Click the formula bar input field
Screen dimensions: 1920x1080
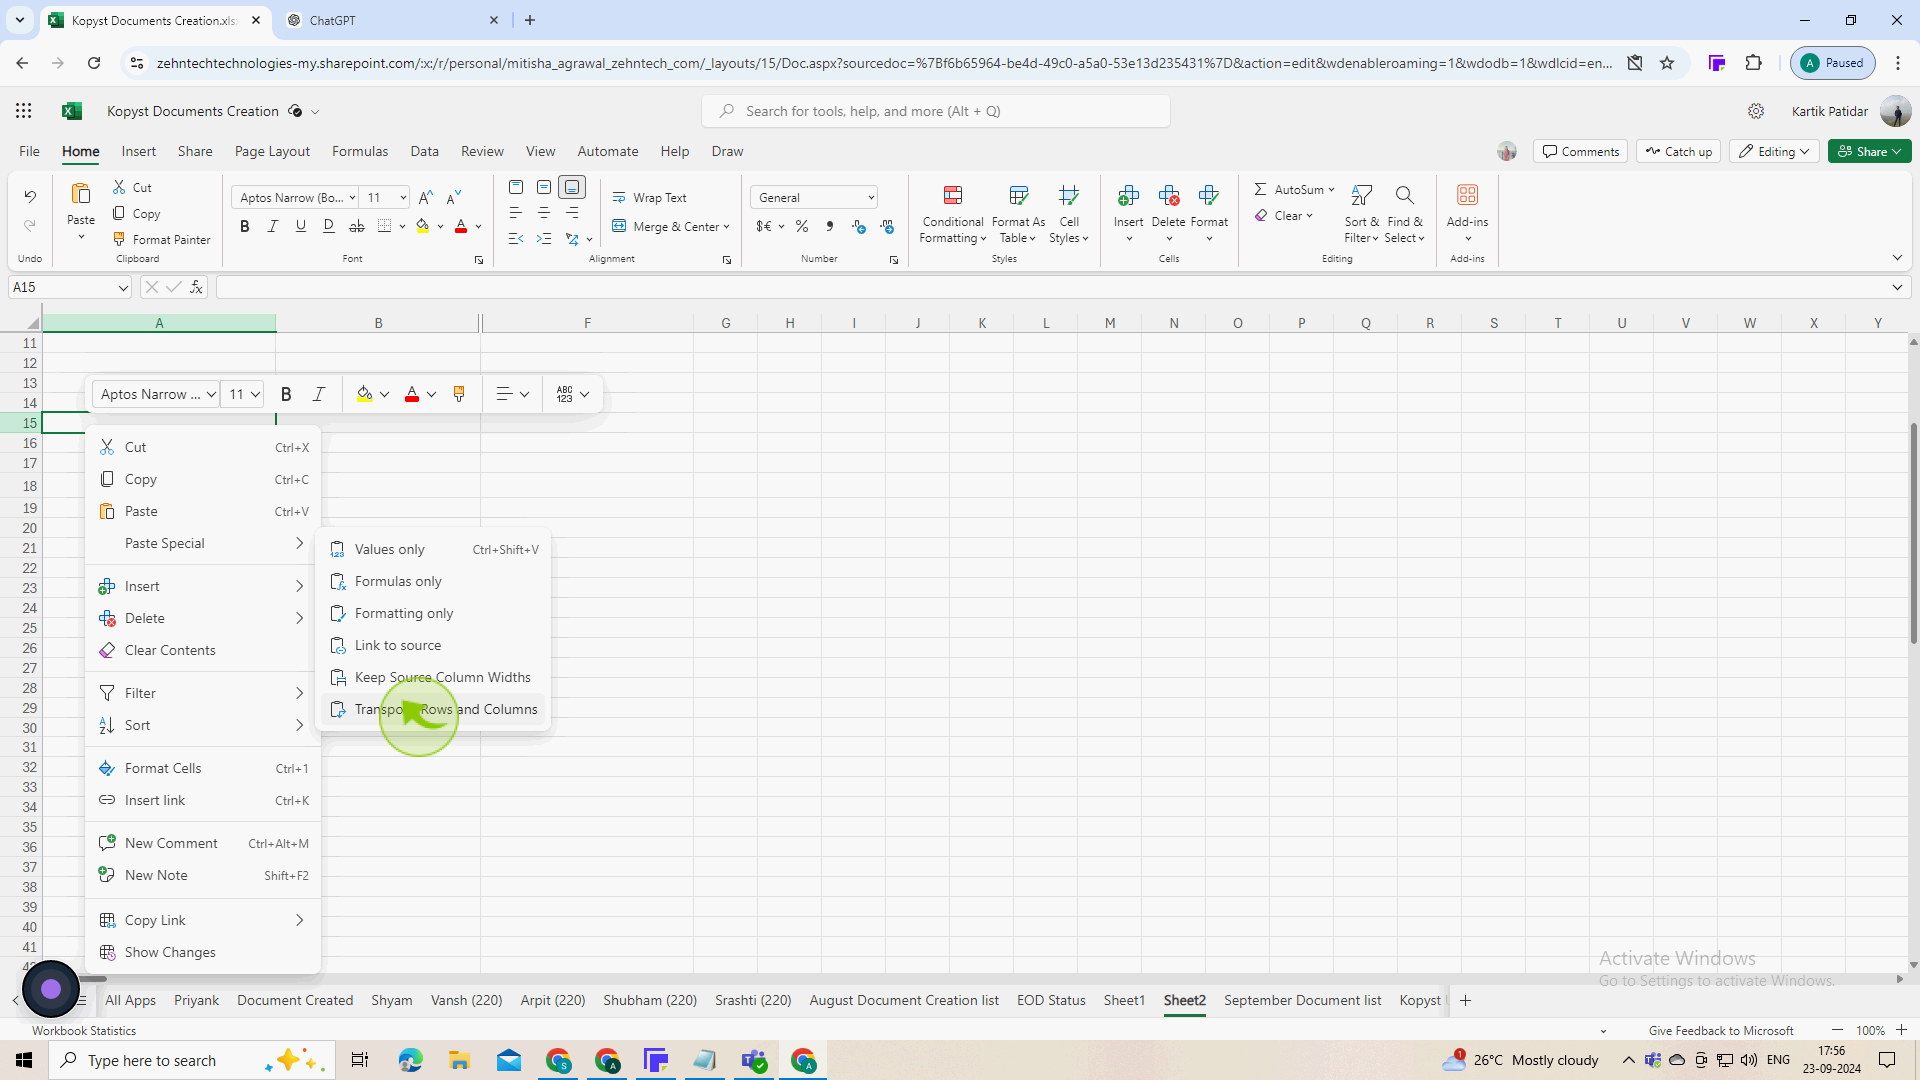1050,288
